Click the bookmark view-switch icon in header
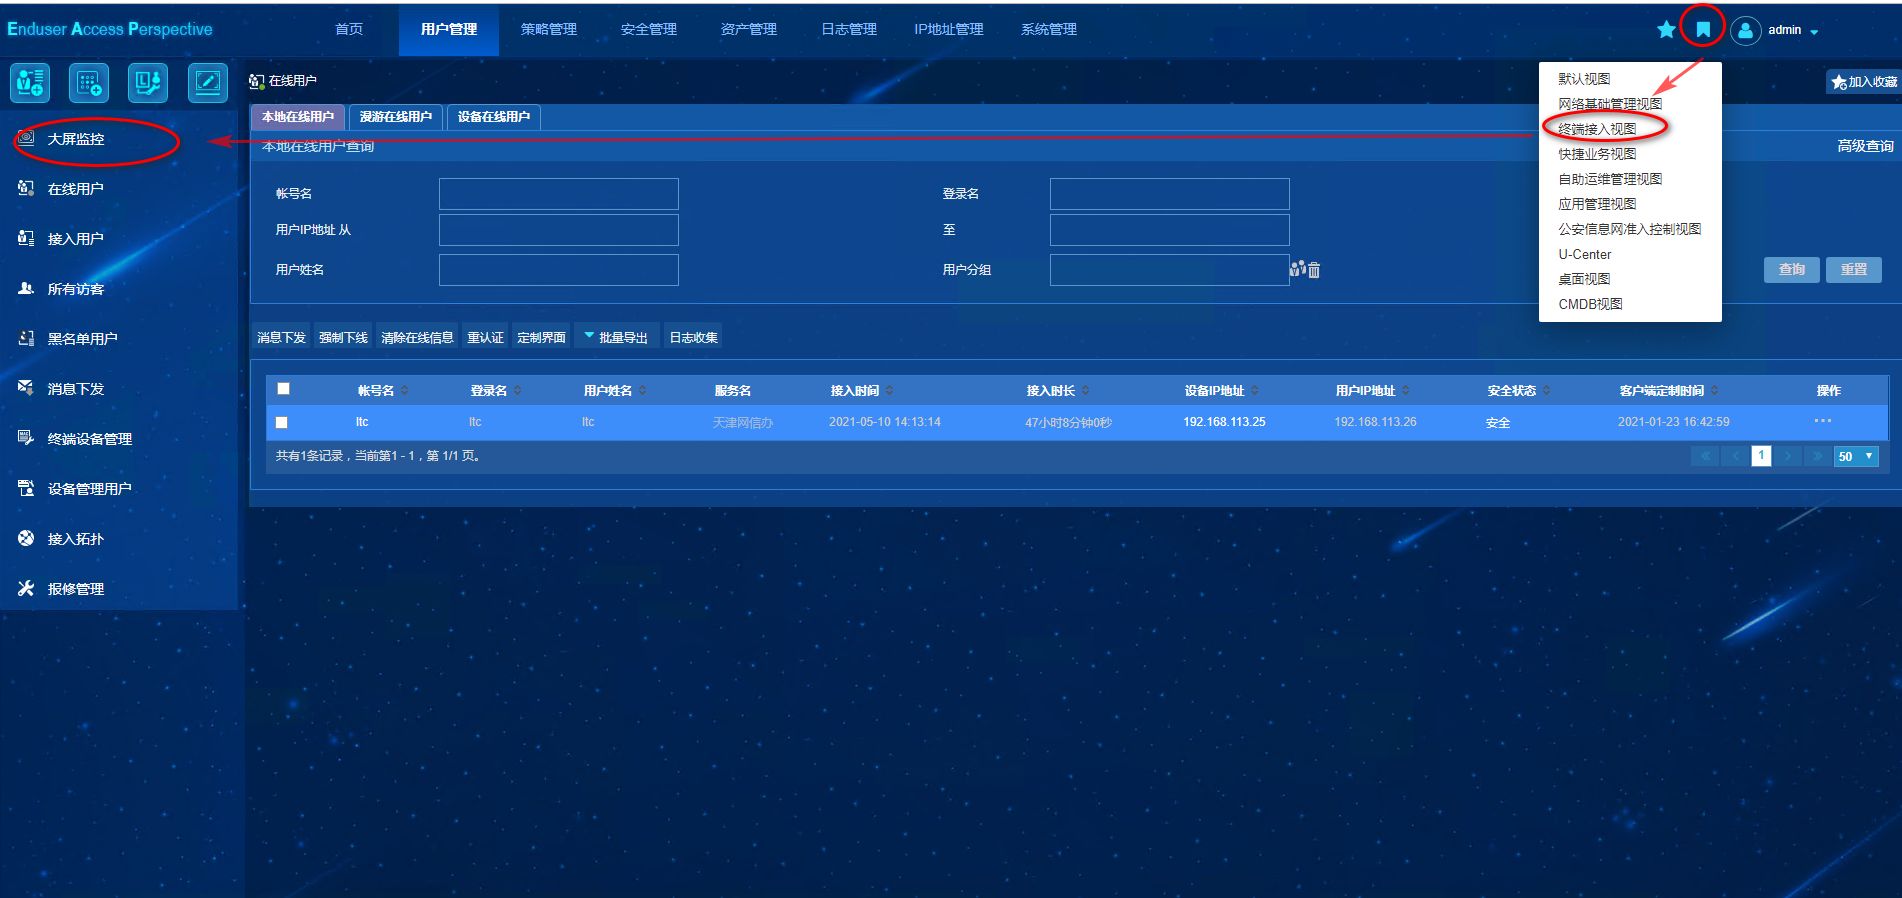This screenshot has height=898, width=1902. (x=1703, y=29)
